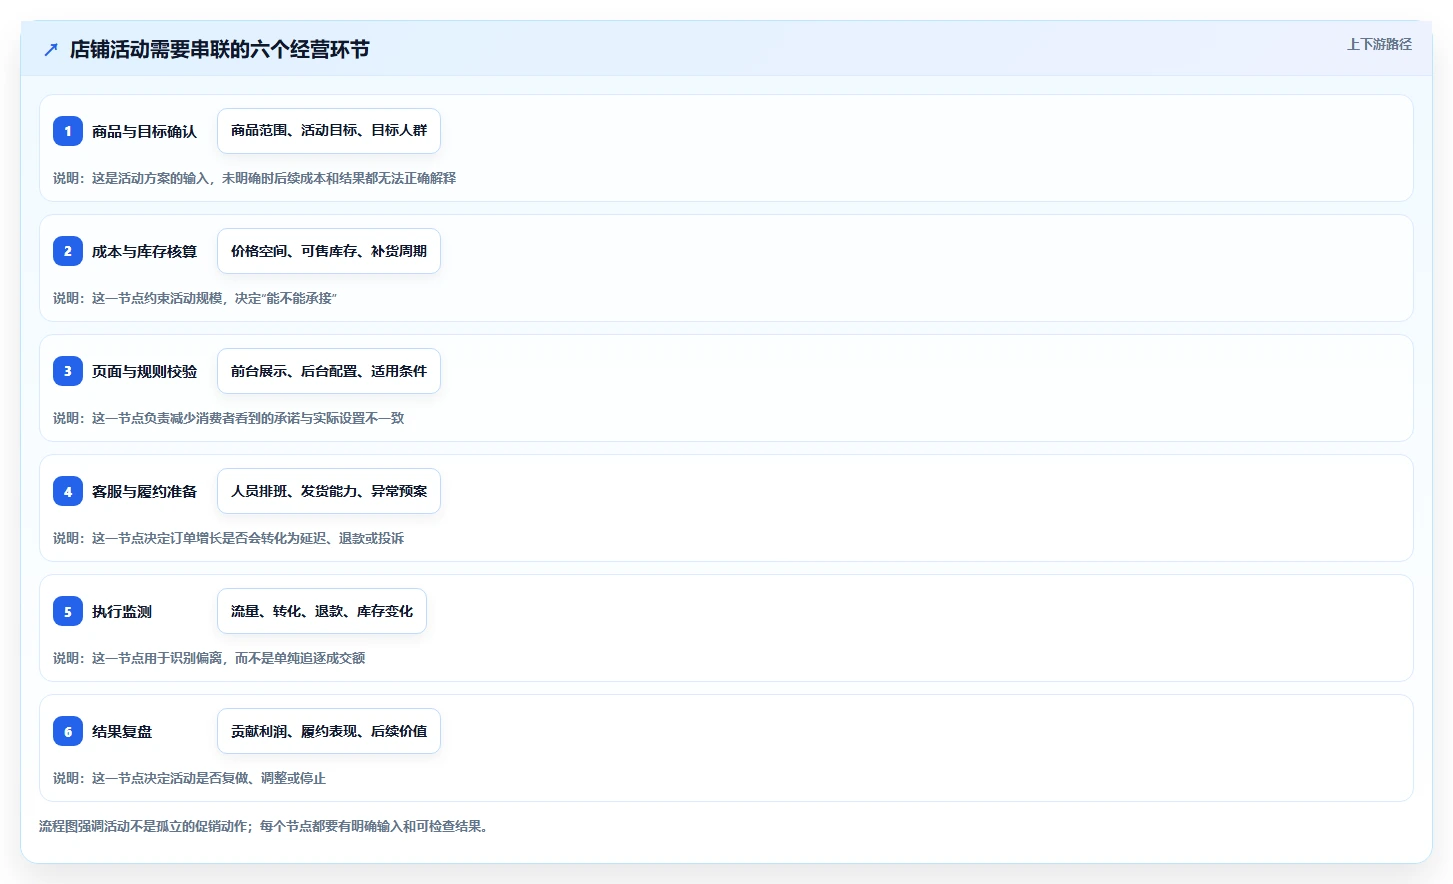The height and width of the screenshot is (884, 1453).
Task: Select step badge number 3
Action: [68, 371]
